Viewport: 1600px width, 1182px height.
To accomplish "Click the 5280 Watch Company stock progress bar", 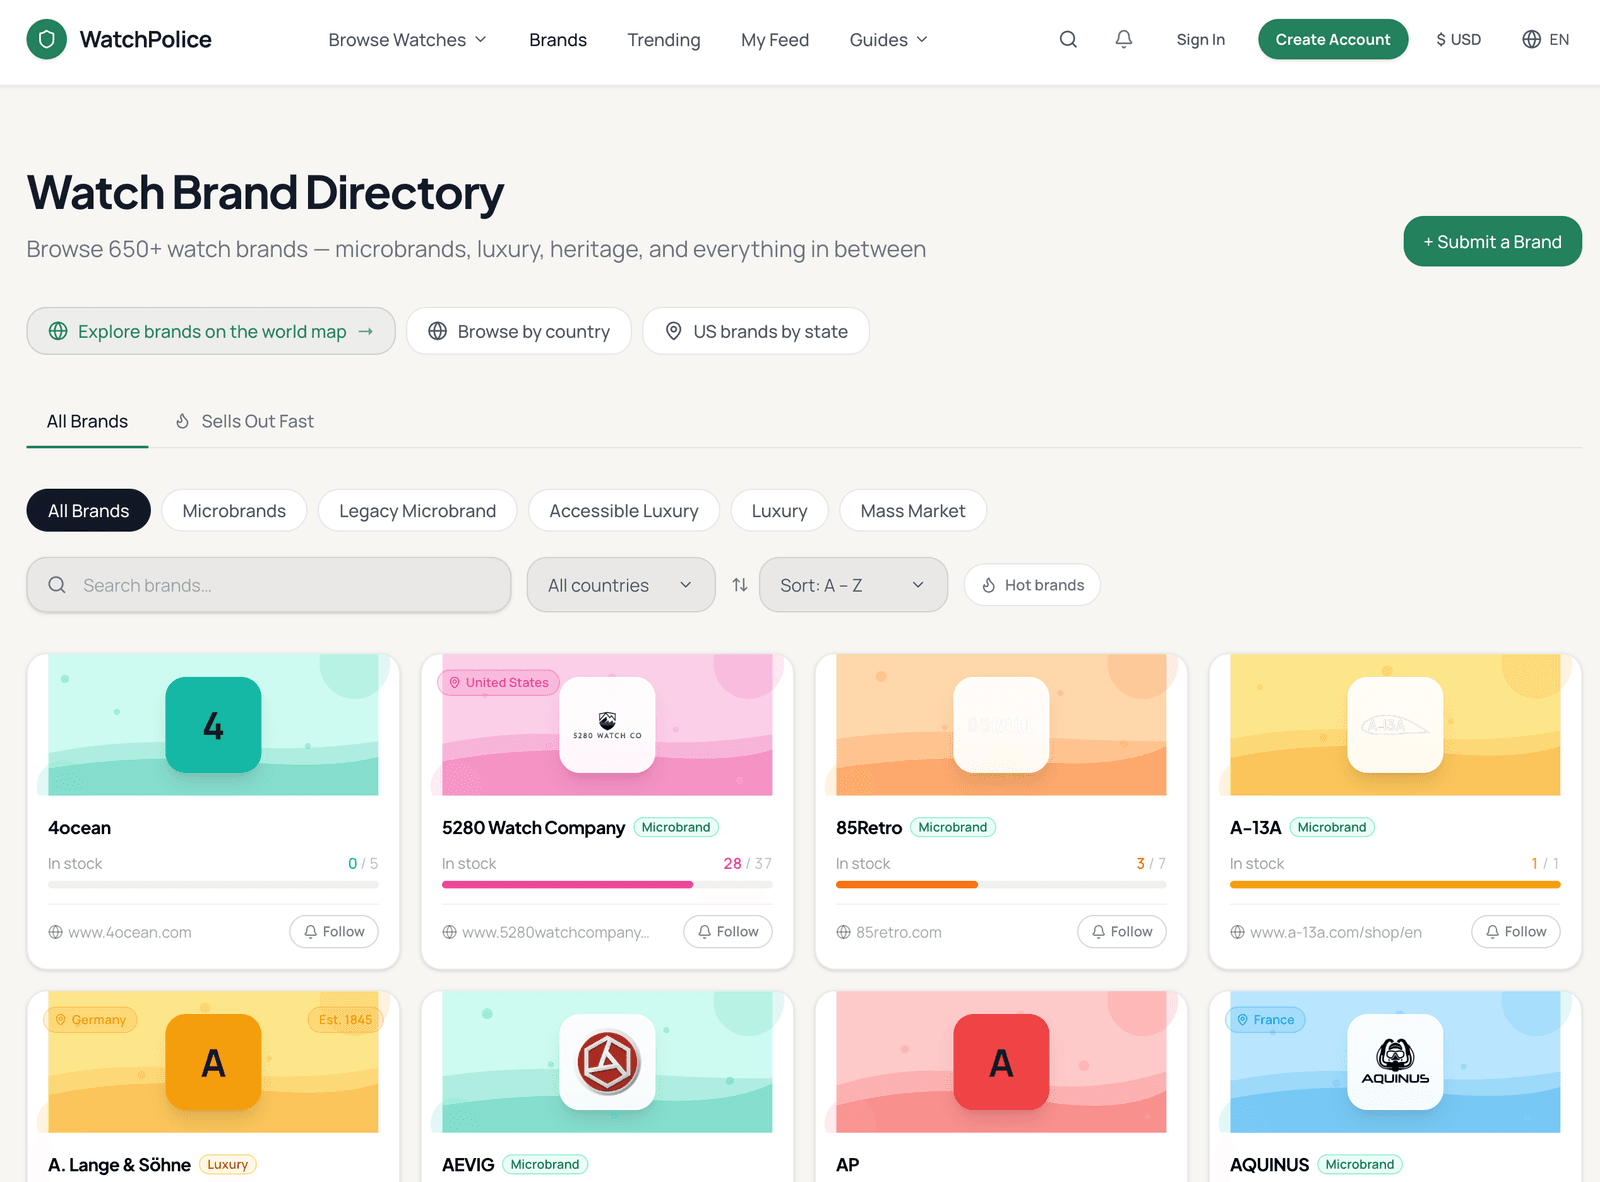I will pyautogui.click(x=607, y=885).
